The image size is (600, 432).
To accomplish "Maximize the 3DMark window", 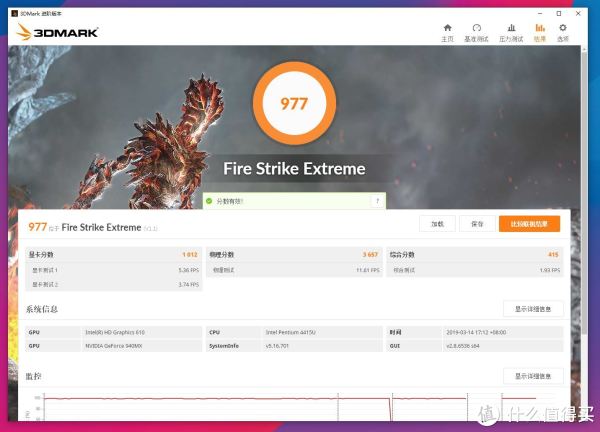I will 559,13.
